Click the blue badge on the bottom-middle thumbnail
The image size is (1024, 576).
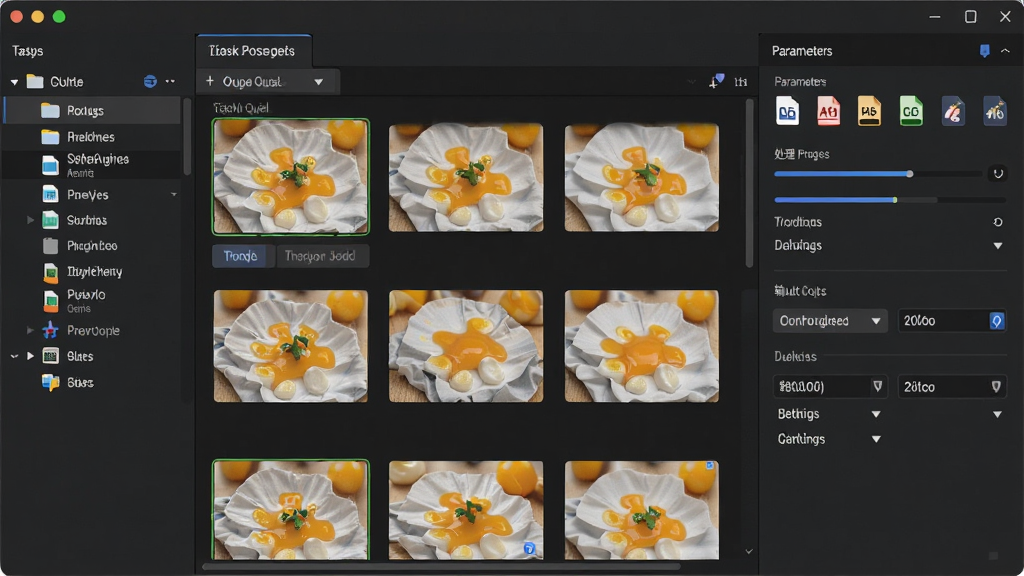[529, 549]
